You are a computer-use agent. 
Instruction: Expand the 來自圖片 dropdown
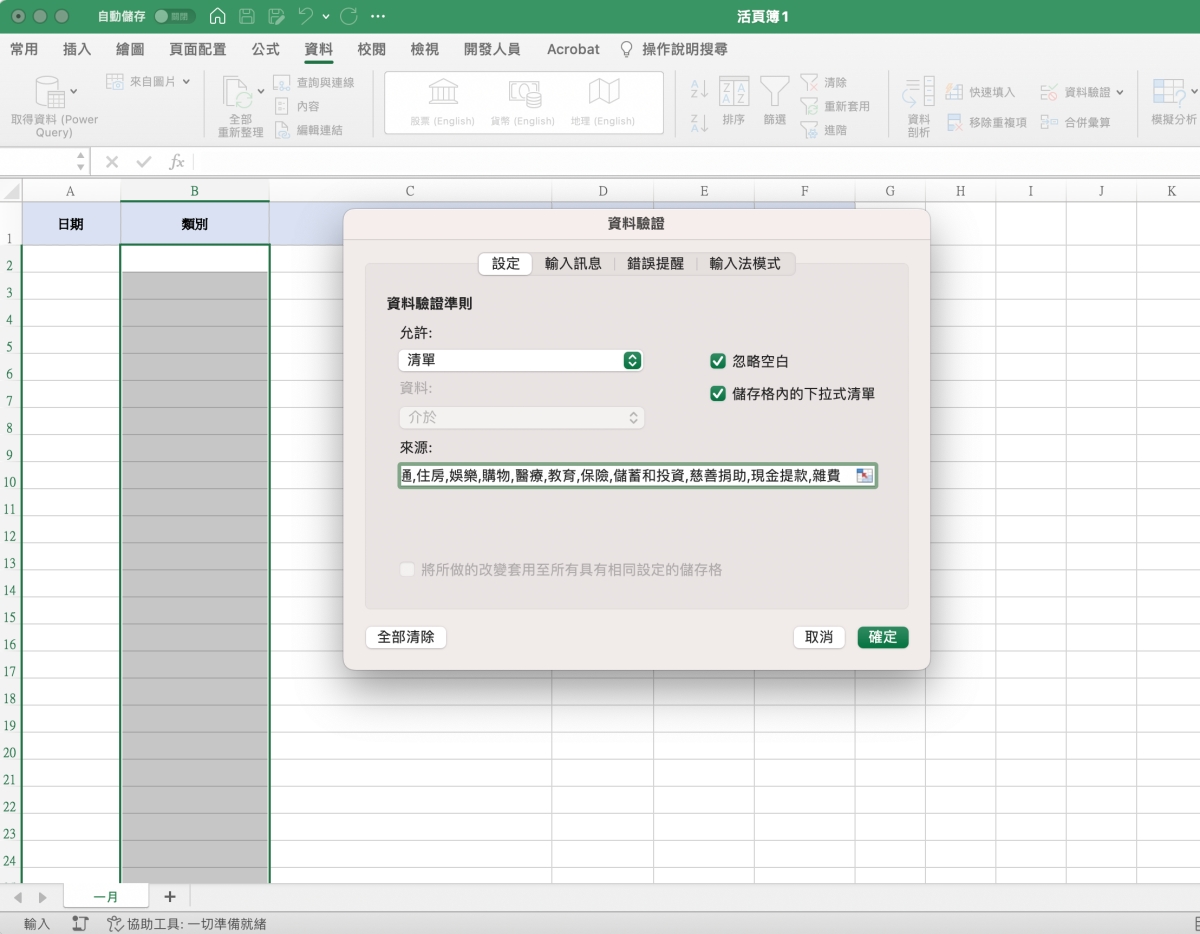(186, 82)
